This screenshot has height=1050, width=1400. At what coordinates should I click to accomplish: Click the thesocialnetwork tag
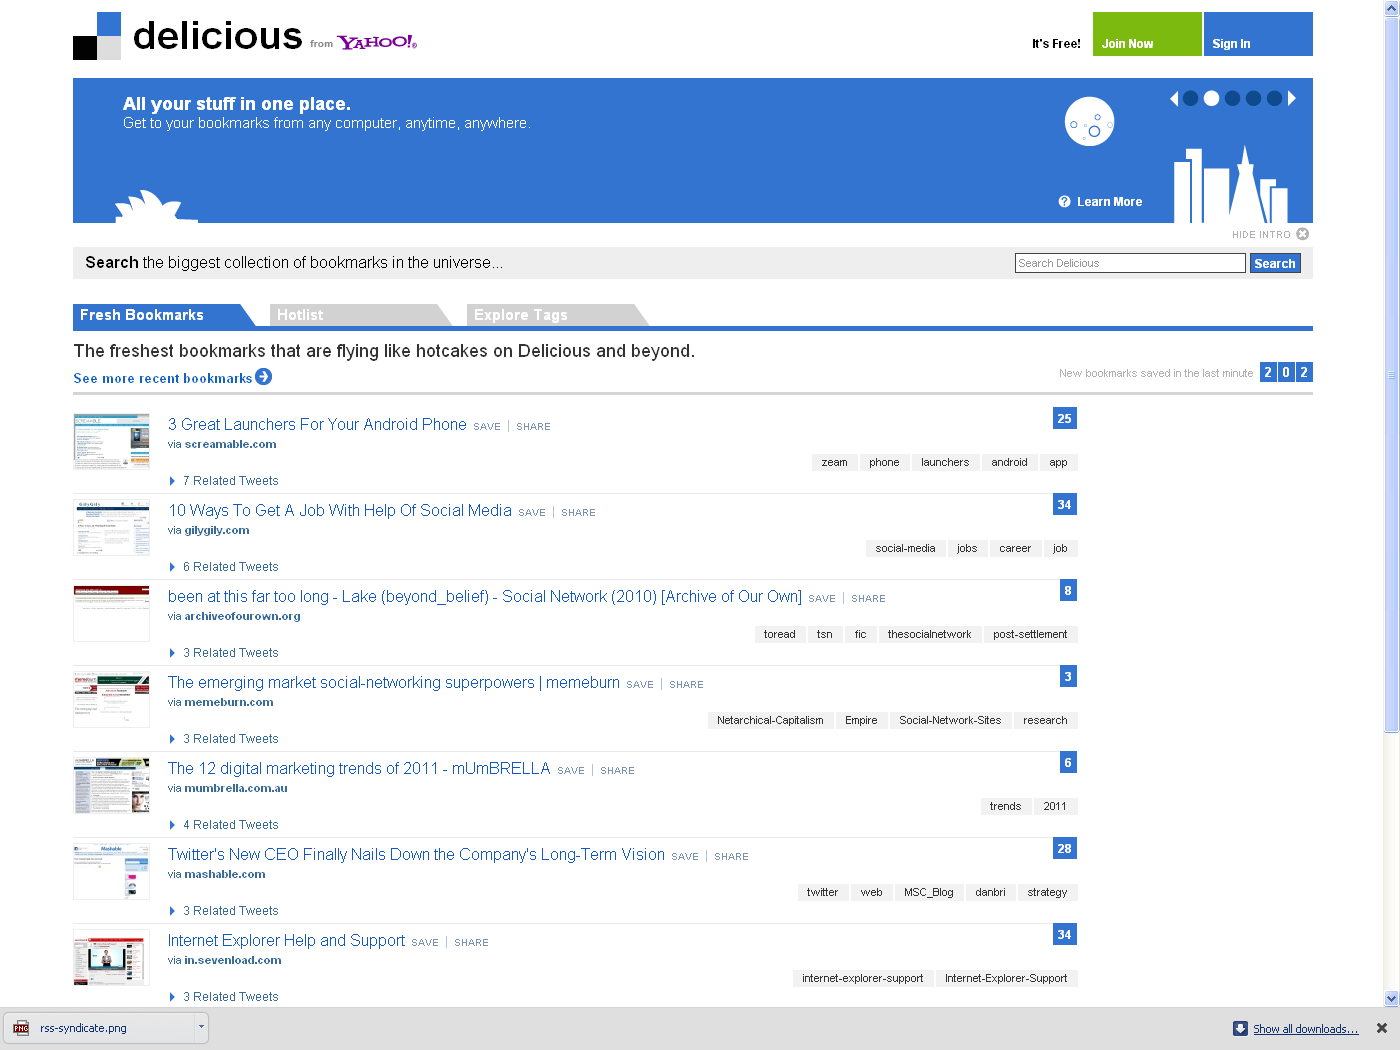929,634
